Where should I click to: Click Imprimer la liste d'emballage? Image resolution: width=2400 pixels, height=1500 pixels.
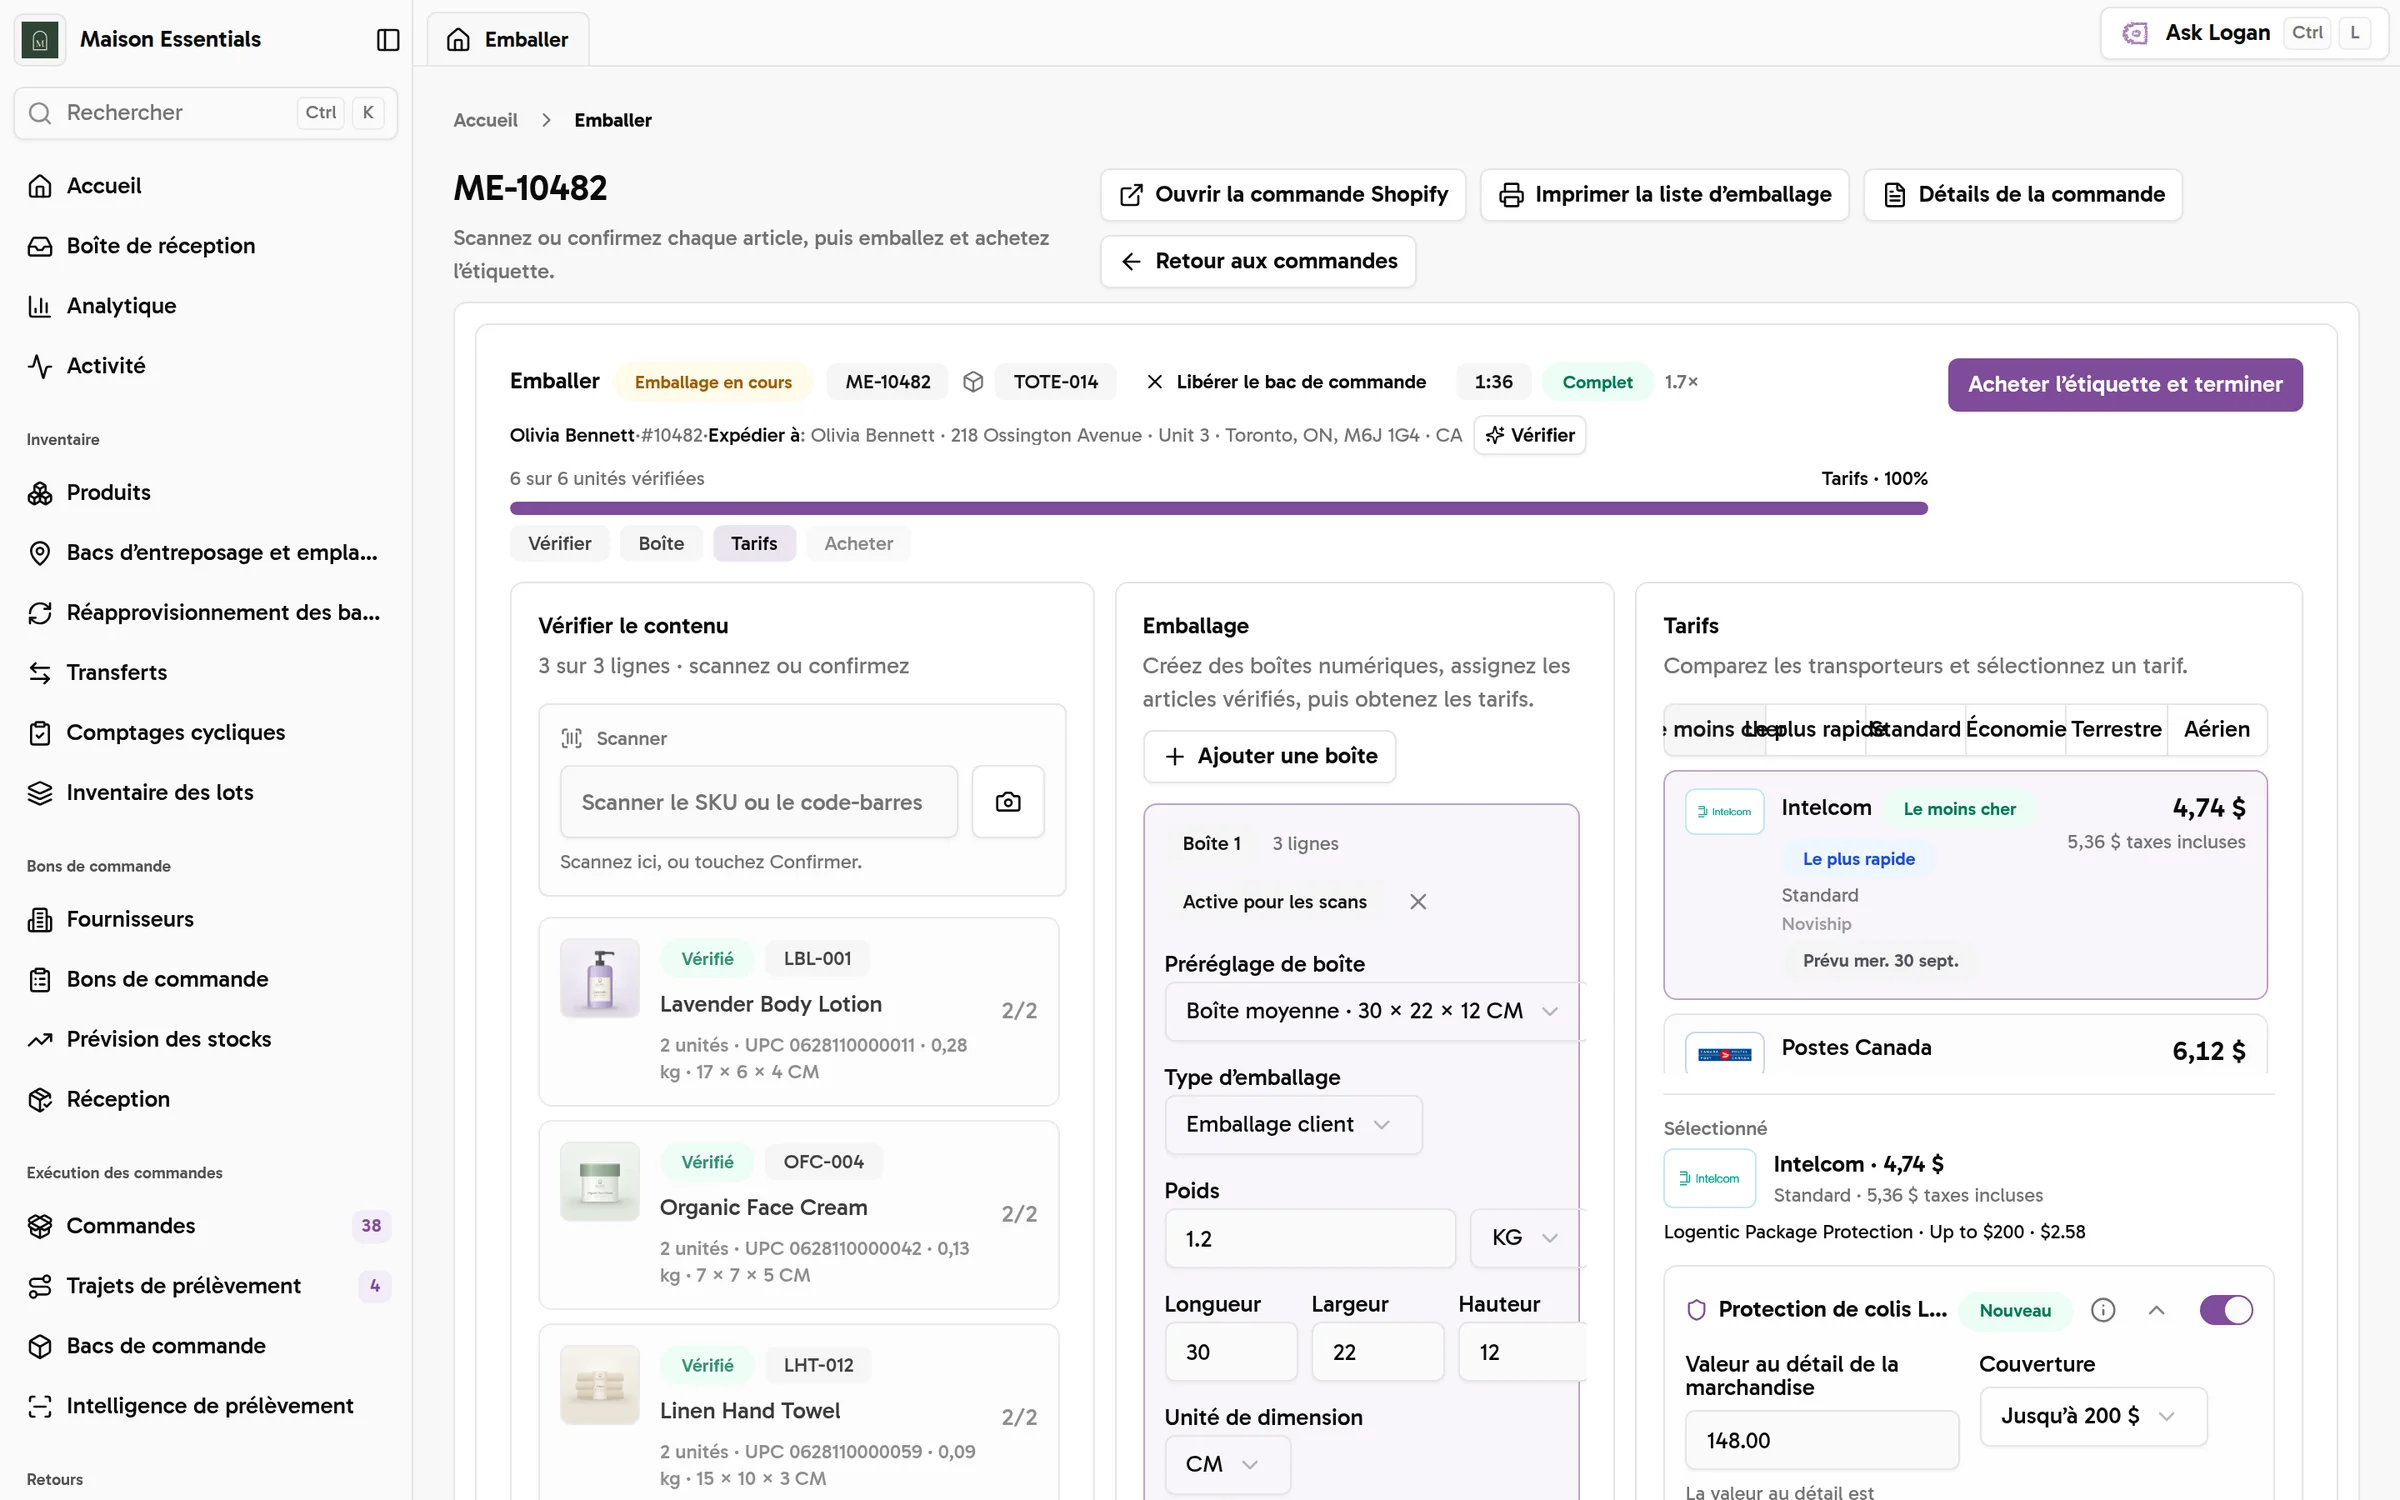pyautogui.click(x=1664, y=195)
